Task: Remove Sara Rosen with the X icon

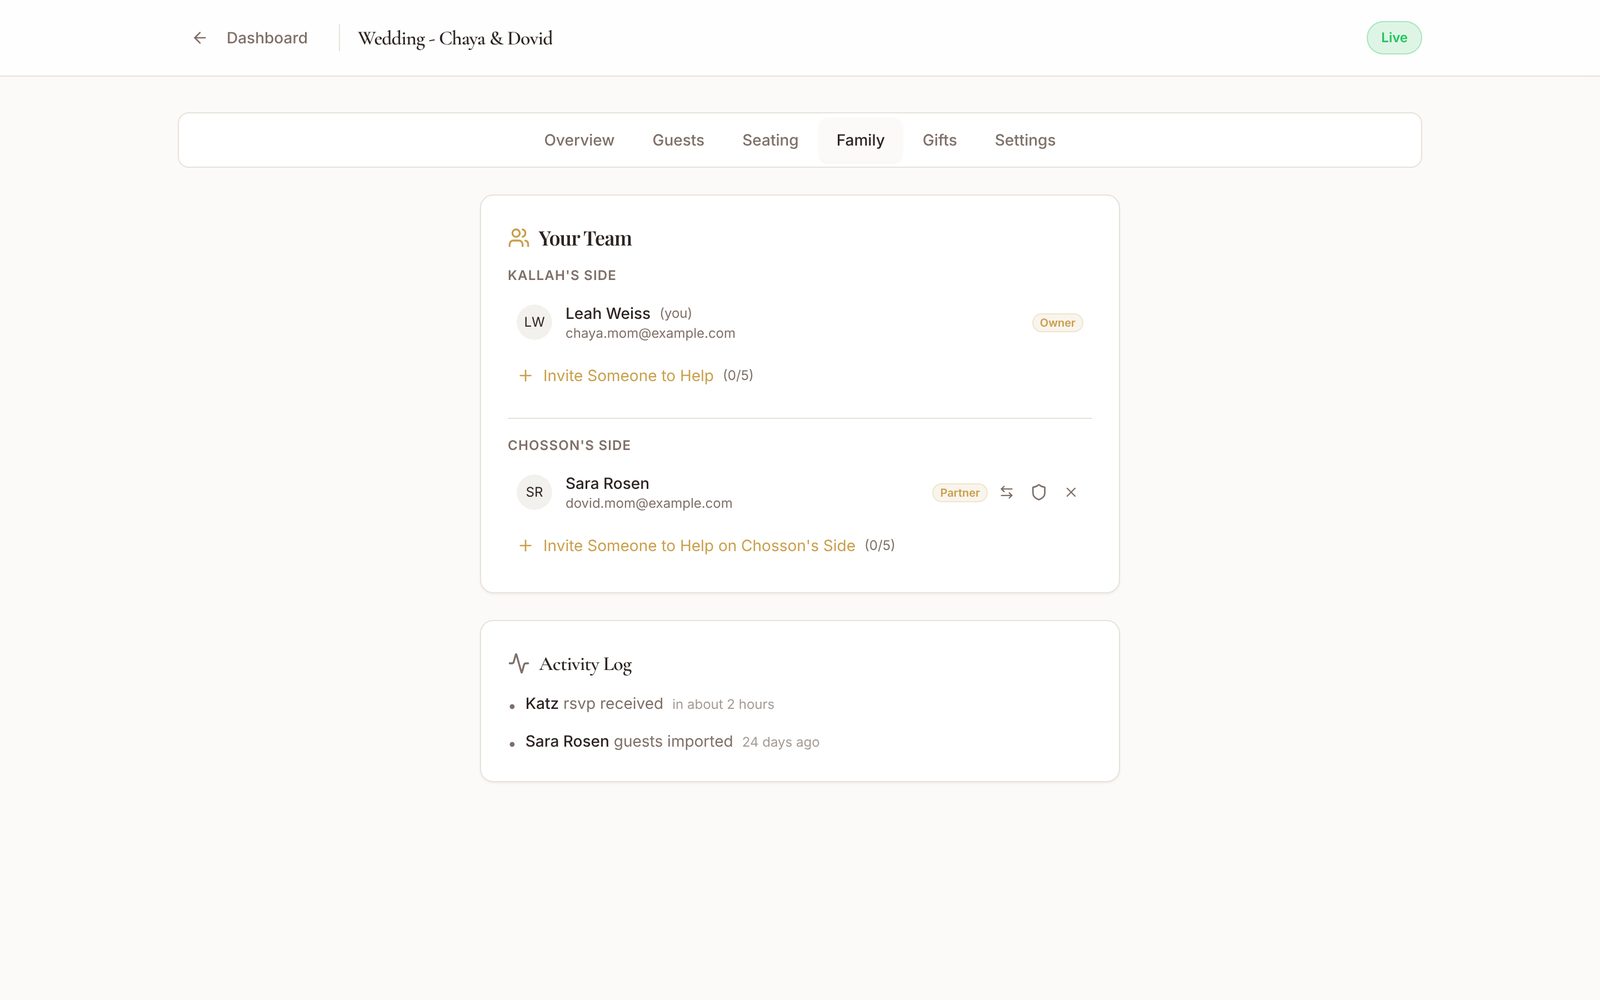Action: point(1071,492)
